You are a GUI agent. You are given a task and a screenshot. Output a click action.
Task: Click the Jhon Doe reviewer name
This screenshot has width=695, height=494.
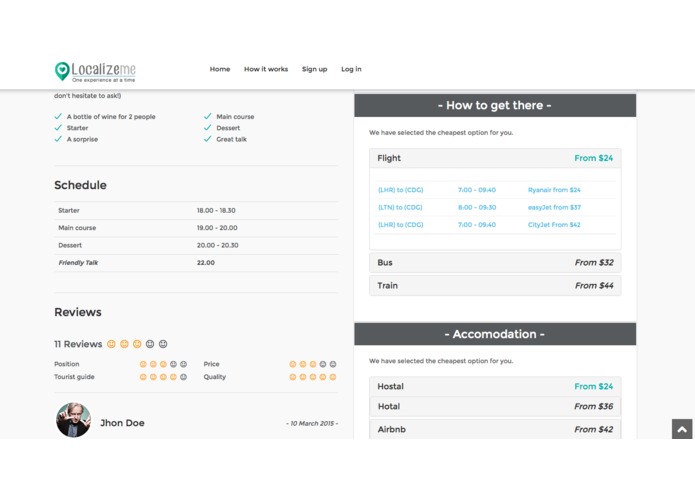click(x=122, y=423)
